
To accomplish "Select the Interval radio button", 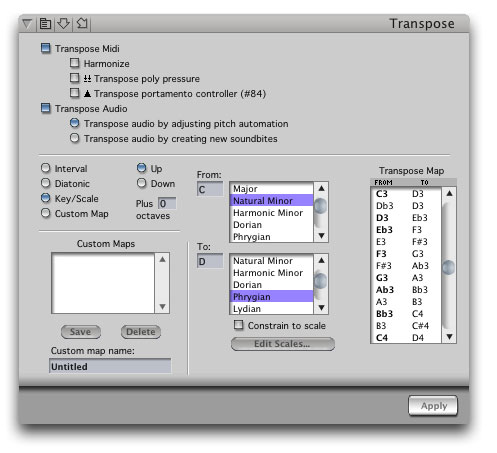I will click(46, 168).
